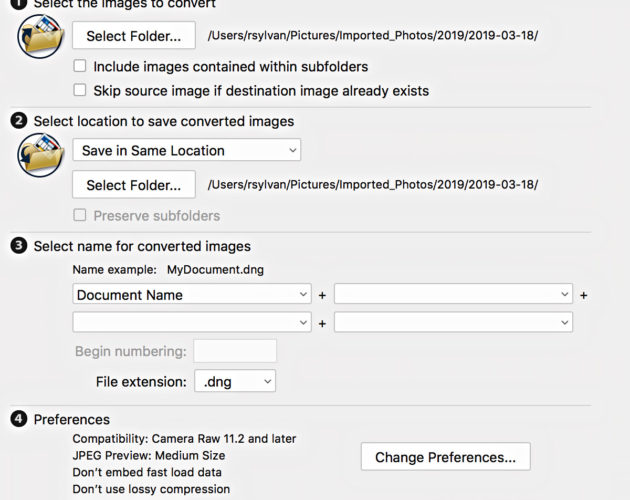Toggle the Preserve subfolders checkbox
The height and width of the screenshot is (500, 630).
(x=80, y=215)
